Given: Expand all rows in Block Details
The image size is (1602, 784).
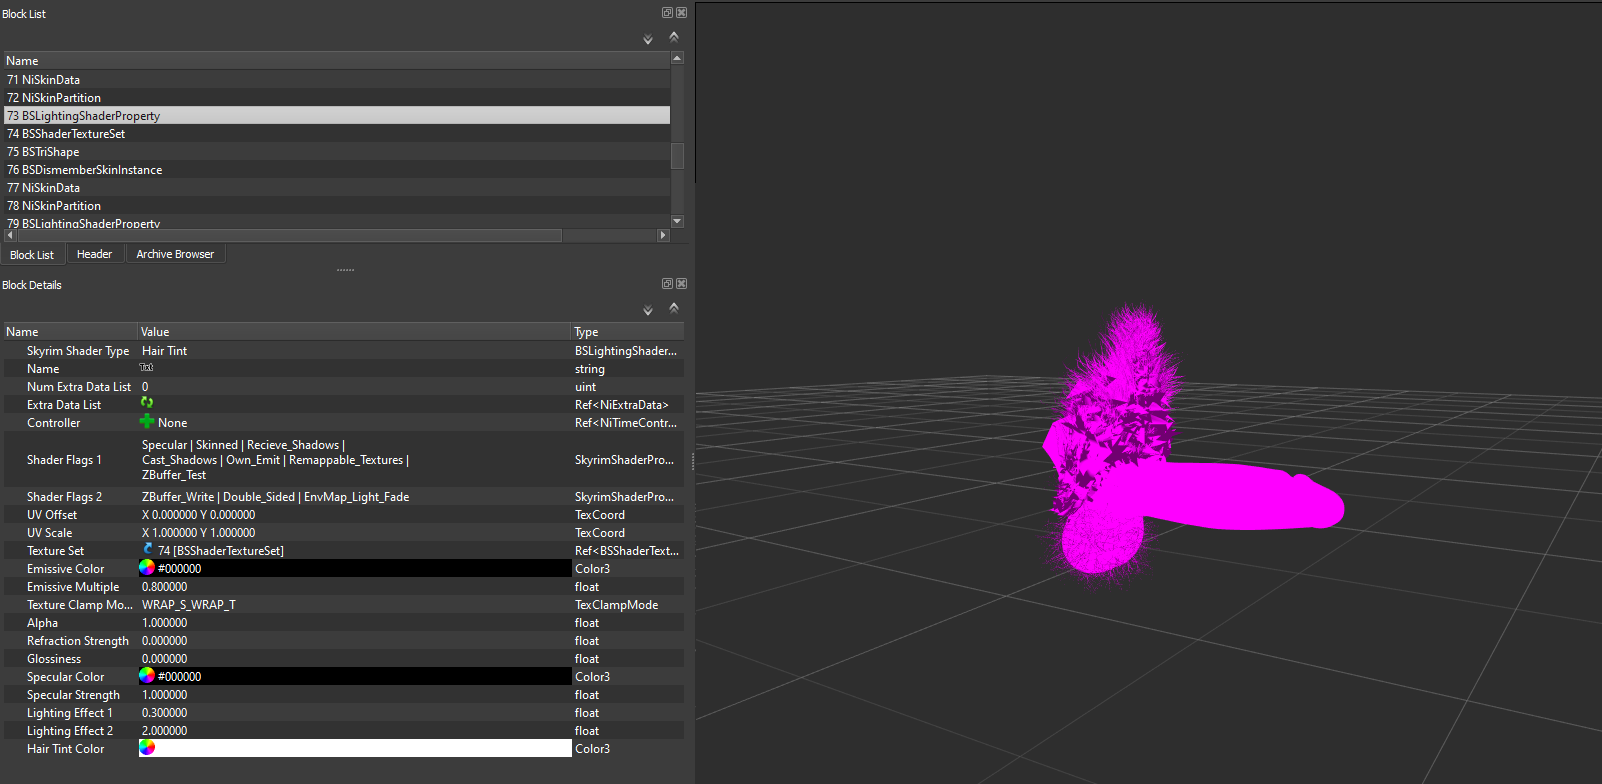Looking at the screenshot, I should pos(648,310).
